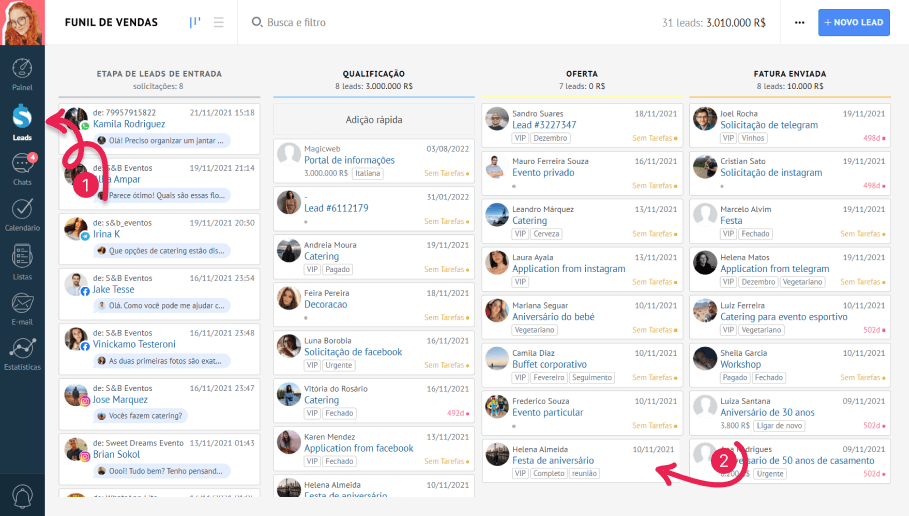Open the notifications bell icon
909x516 pixels.
point(22,496)
